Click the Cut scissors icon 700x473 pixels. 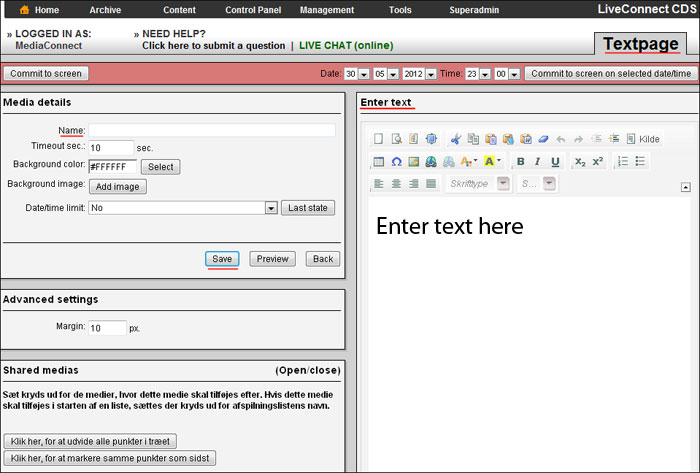(455, 139)
